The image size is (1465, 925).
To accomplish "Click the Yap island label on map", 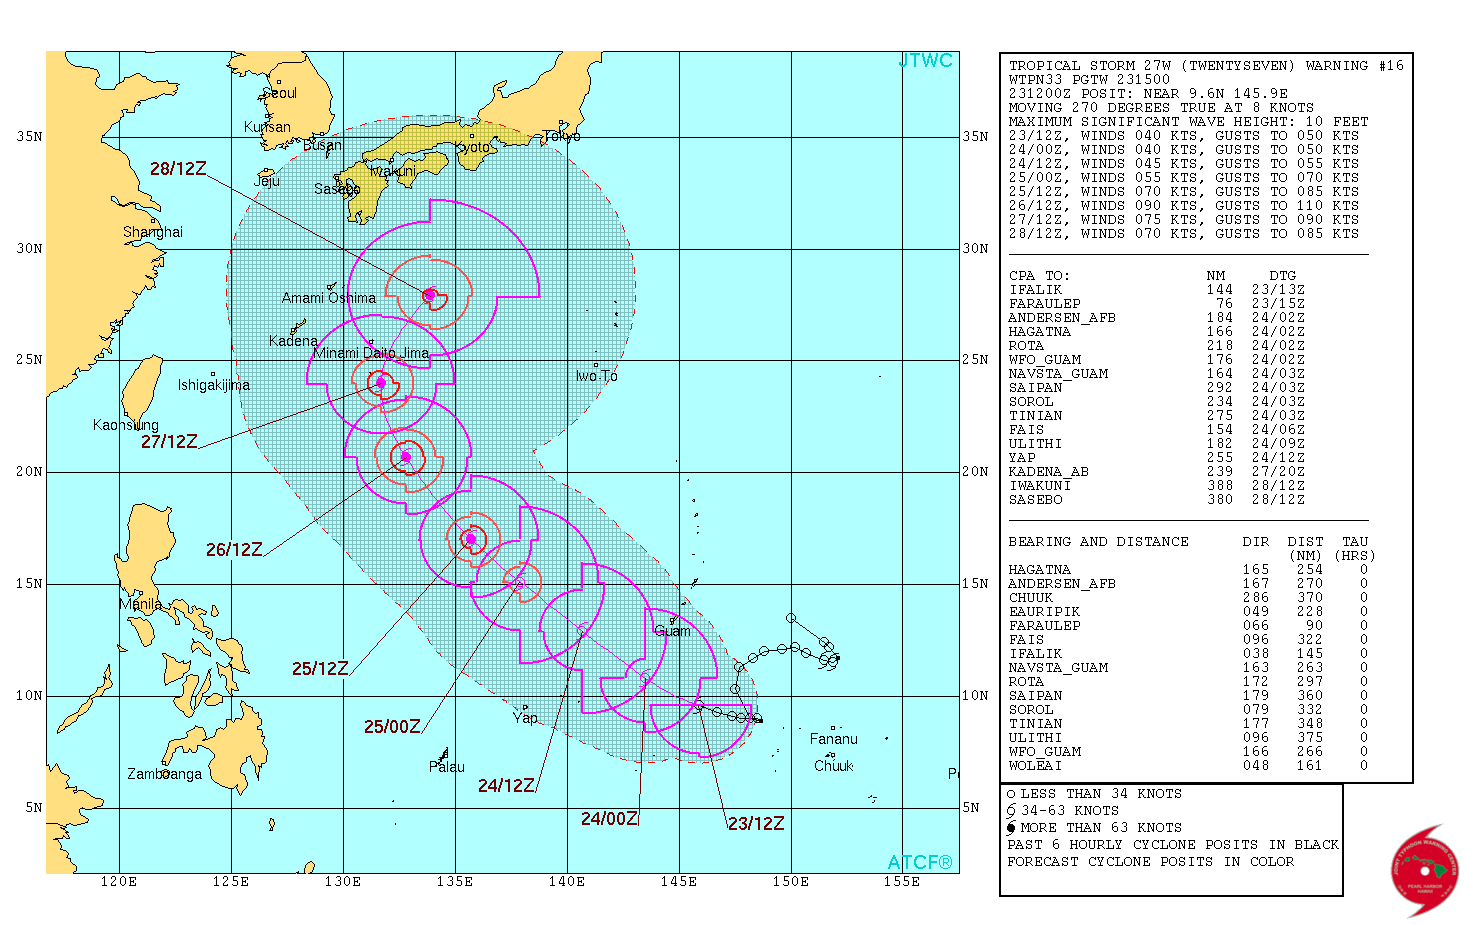I will (x=525, y=718).
